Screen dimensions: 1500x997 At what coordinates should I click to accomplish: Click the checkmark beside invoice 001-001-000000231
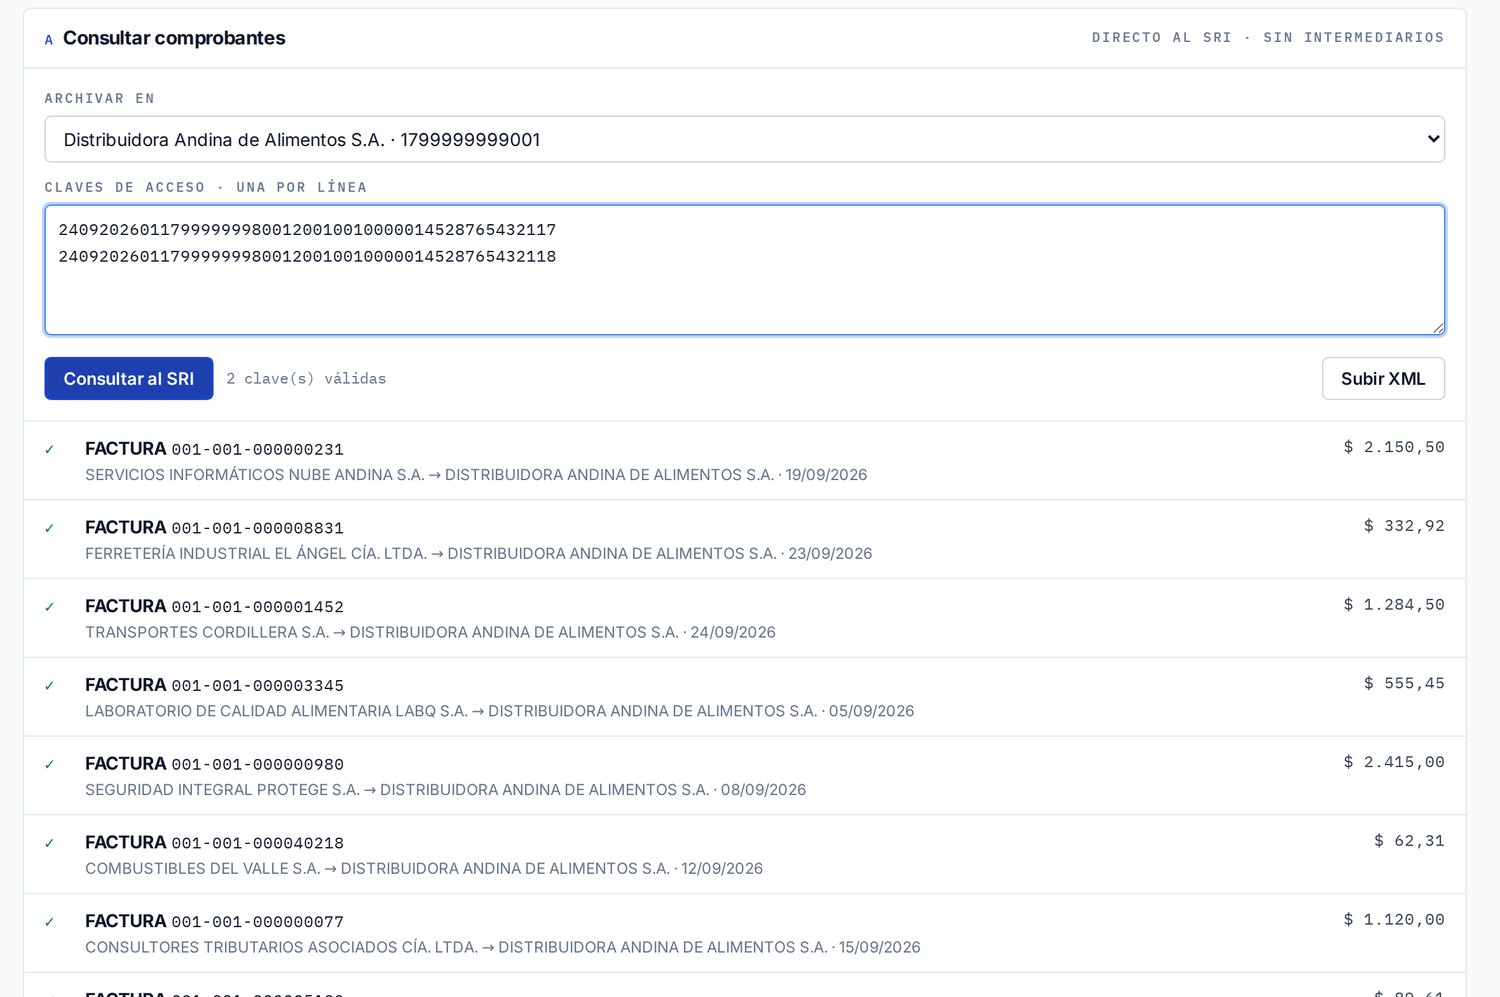49,450
